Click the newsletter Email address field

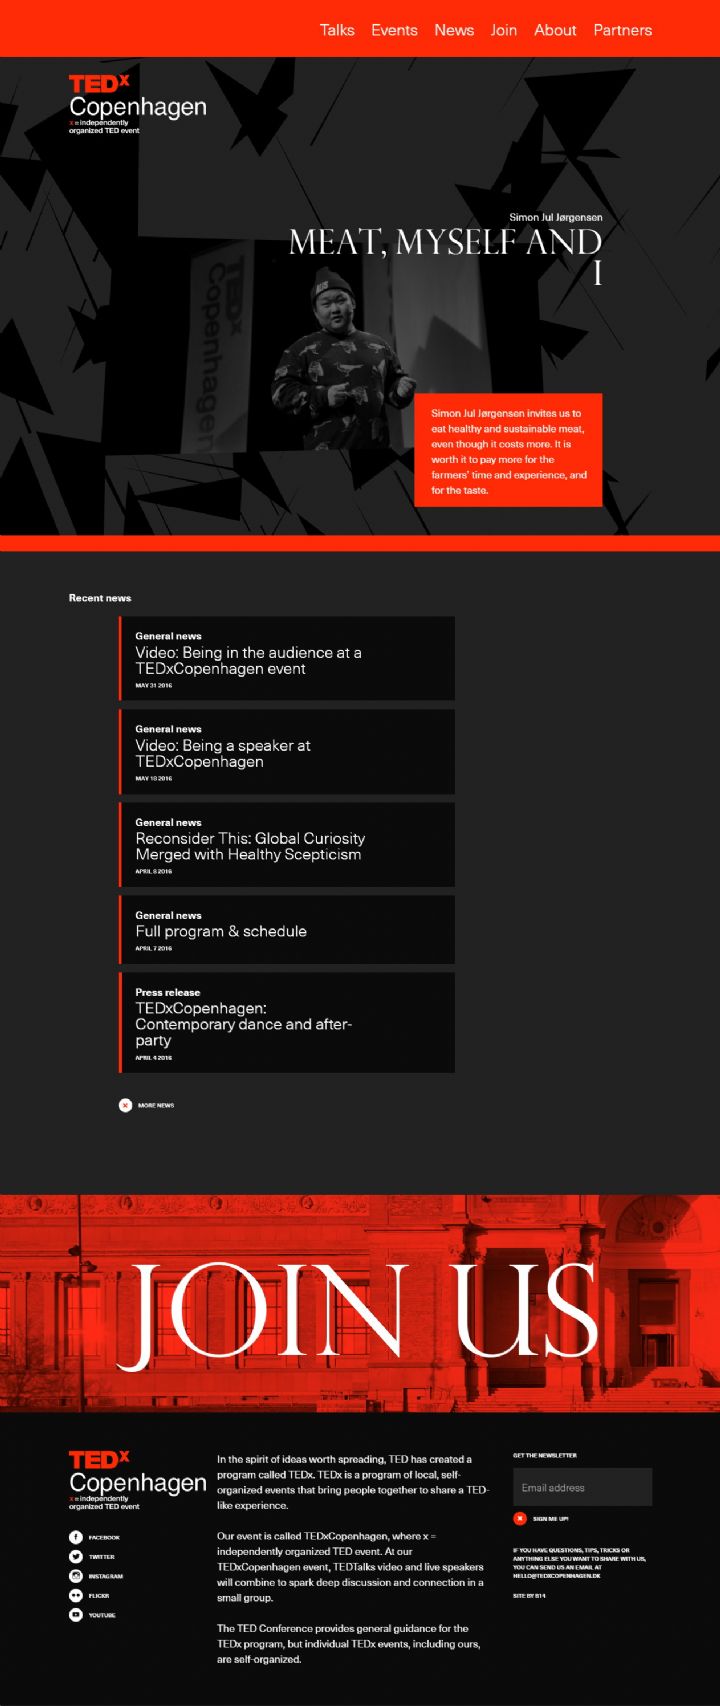582,1487
